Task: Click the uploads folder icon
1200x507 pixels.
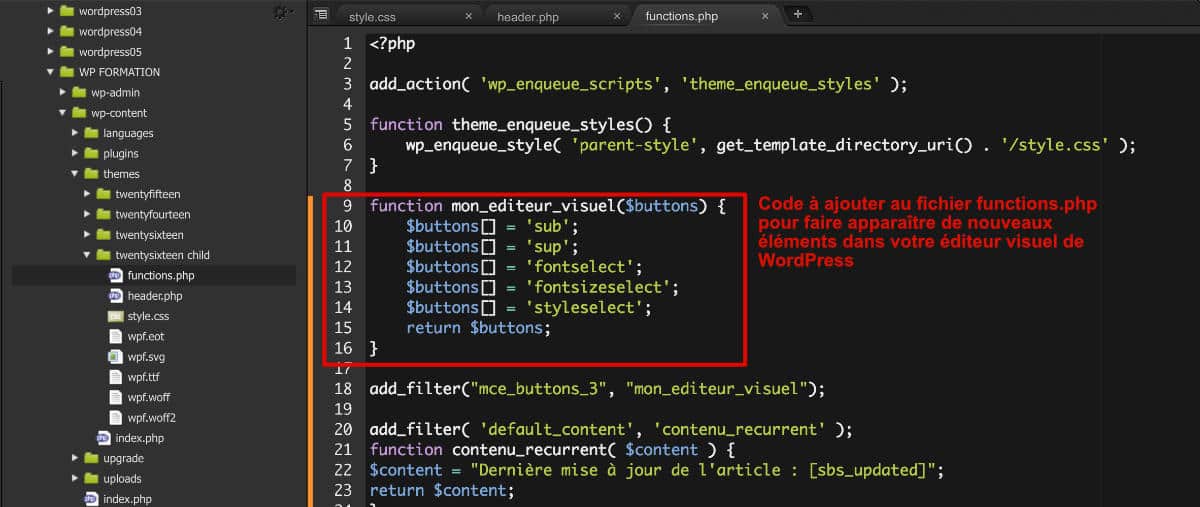Action: point(91,478)
